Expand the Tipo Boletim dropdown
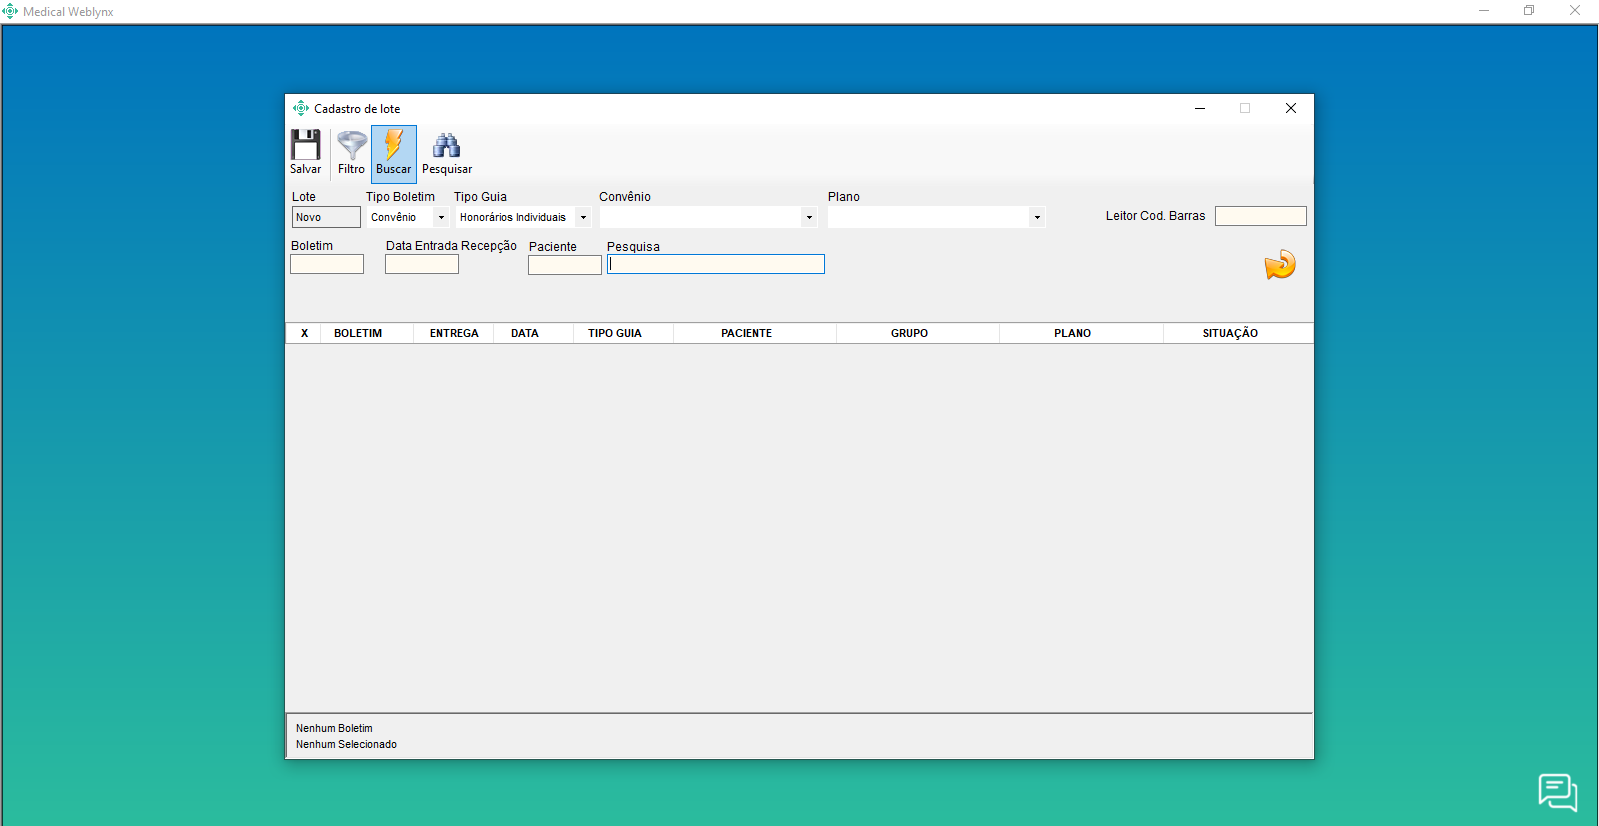 441,217
